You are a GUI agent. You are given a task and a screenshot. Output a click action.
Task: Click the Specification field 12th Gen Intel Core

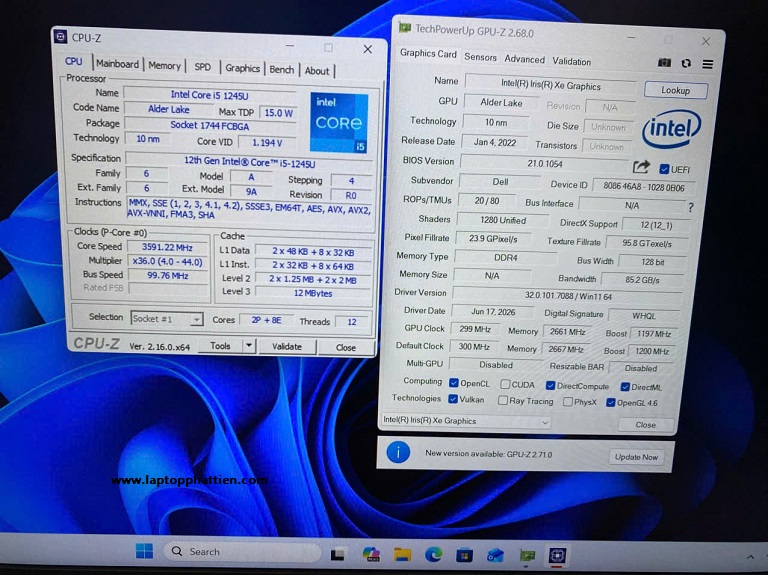pyautogui.click(x=249, y=162)
